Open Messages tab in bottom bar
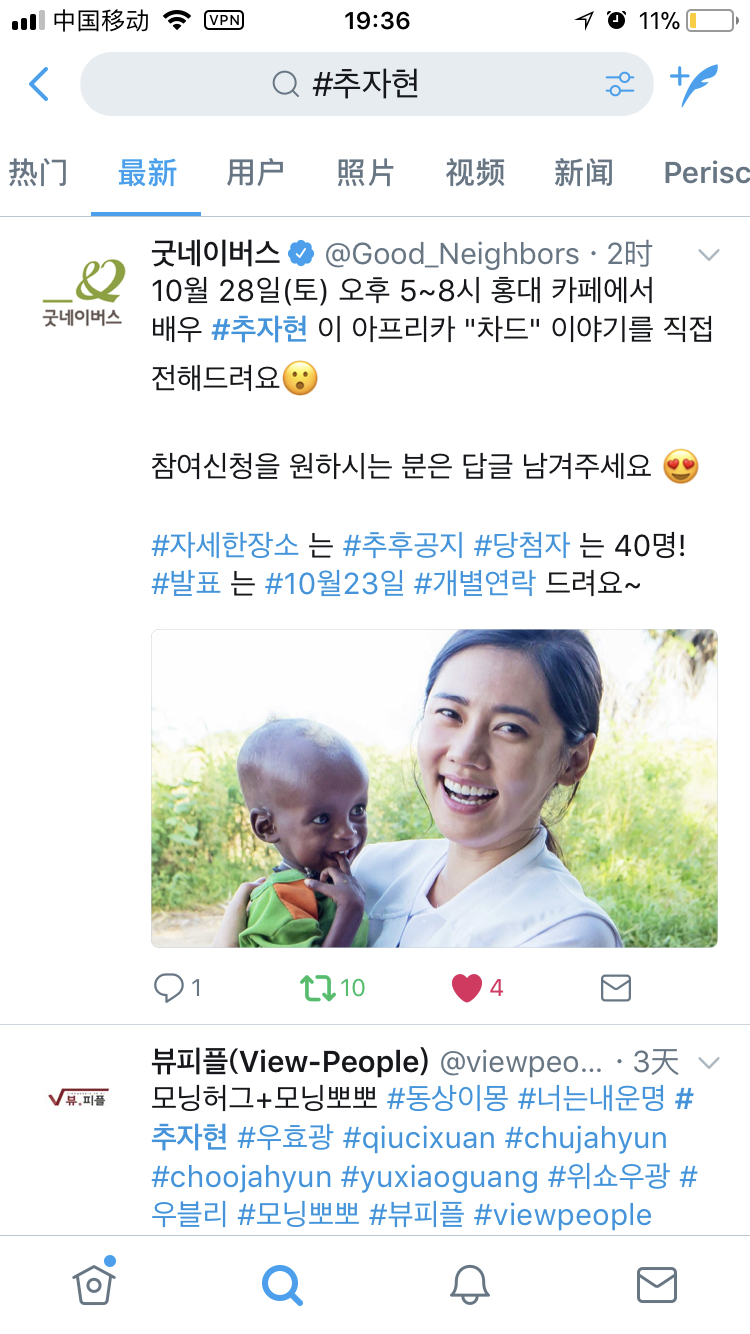The image size is (750, 1334). click(656, 1284)
